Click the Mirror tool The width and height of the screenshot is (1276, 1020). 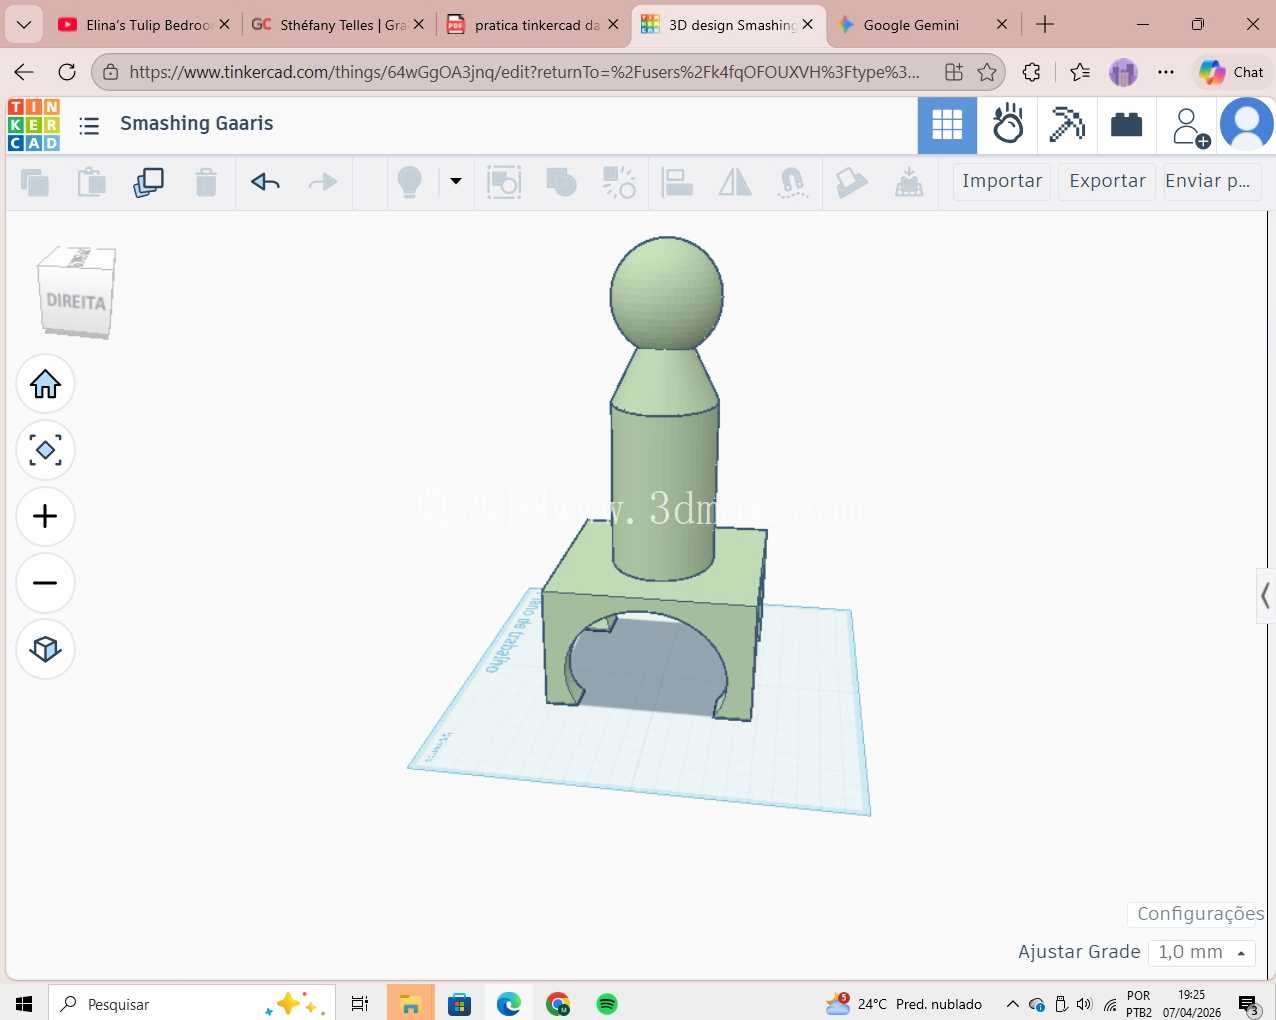click(735, 182)
